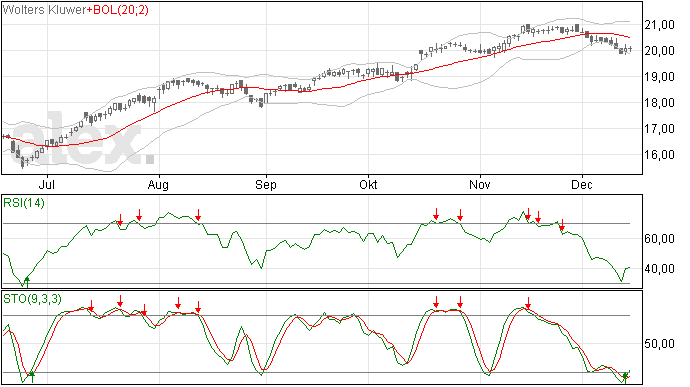Click the 21,00 price axis value
This screenshot has height=387, width=690.
tap(660, 25)
